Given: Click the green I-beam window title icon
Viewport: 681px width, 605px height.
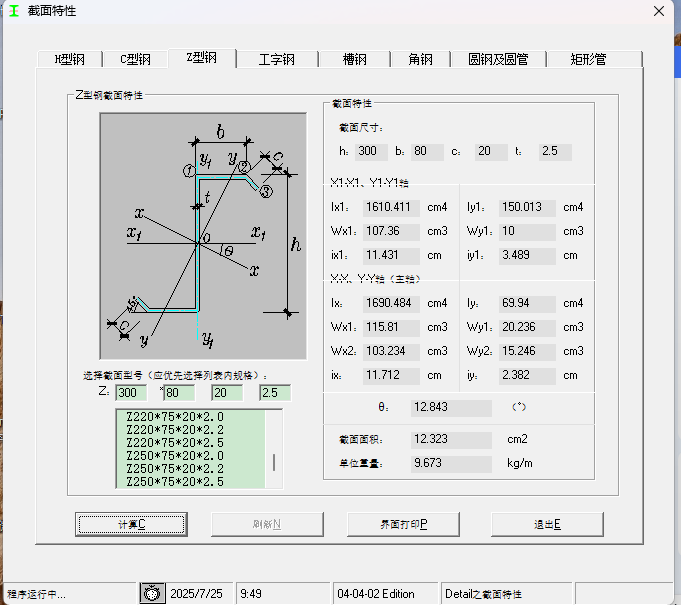Looking at the screenshot, I should point(14,10).
